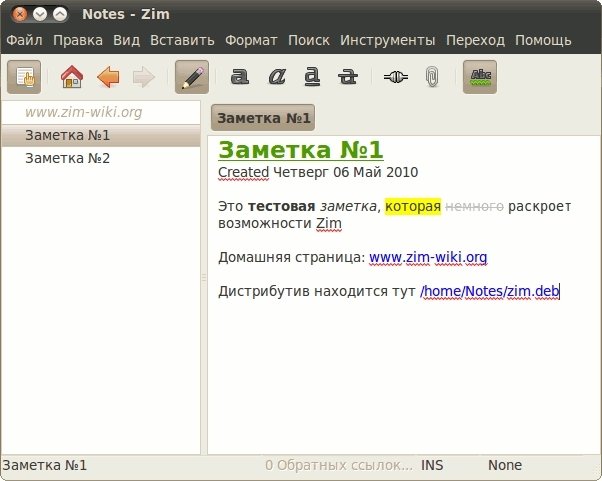Viewport: 602px width, 481px height.
Task: Open the Файл menu
Action: (x=24, y=41)
